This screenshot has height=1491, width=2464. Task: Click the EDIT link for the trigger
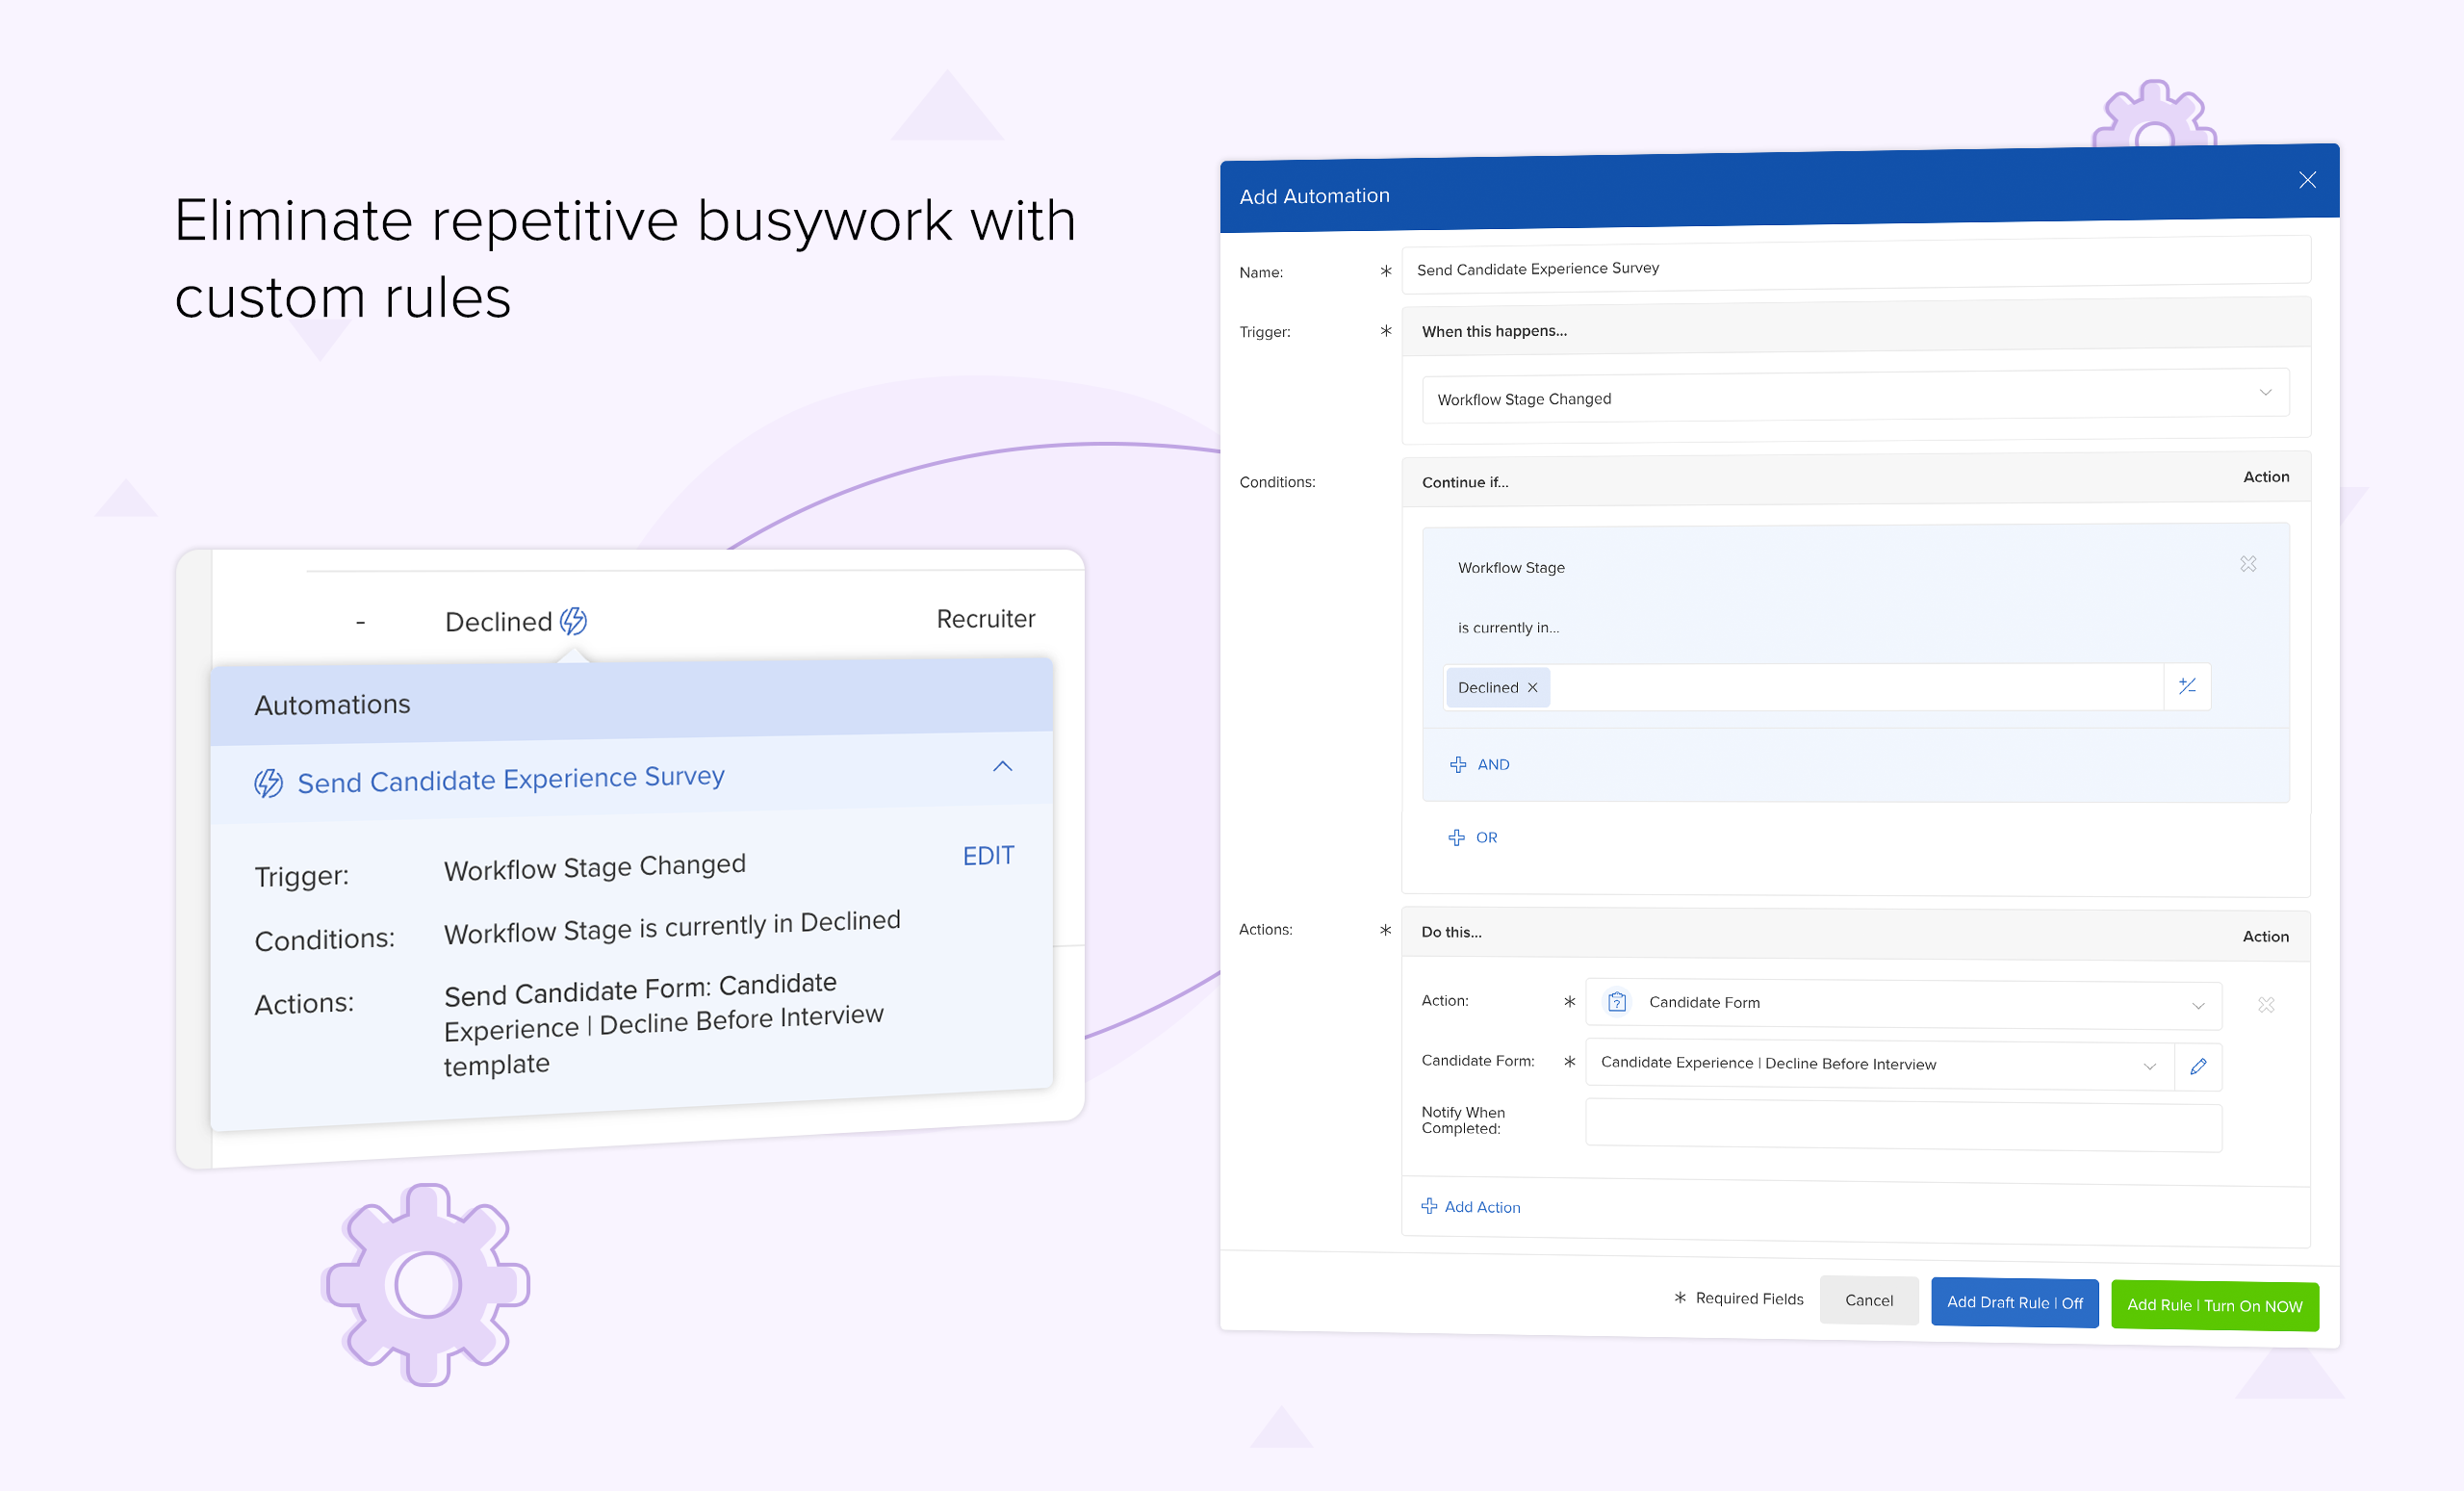click(x=987, y=855)
